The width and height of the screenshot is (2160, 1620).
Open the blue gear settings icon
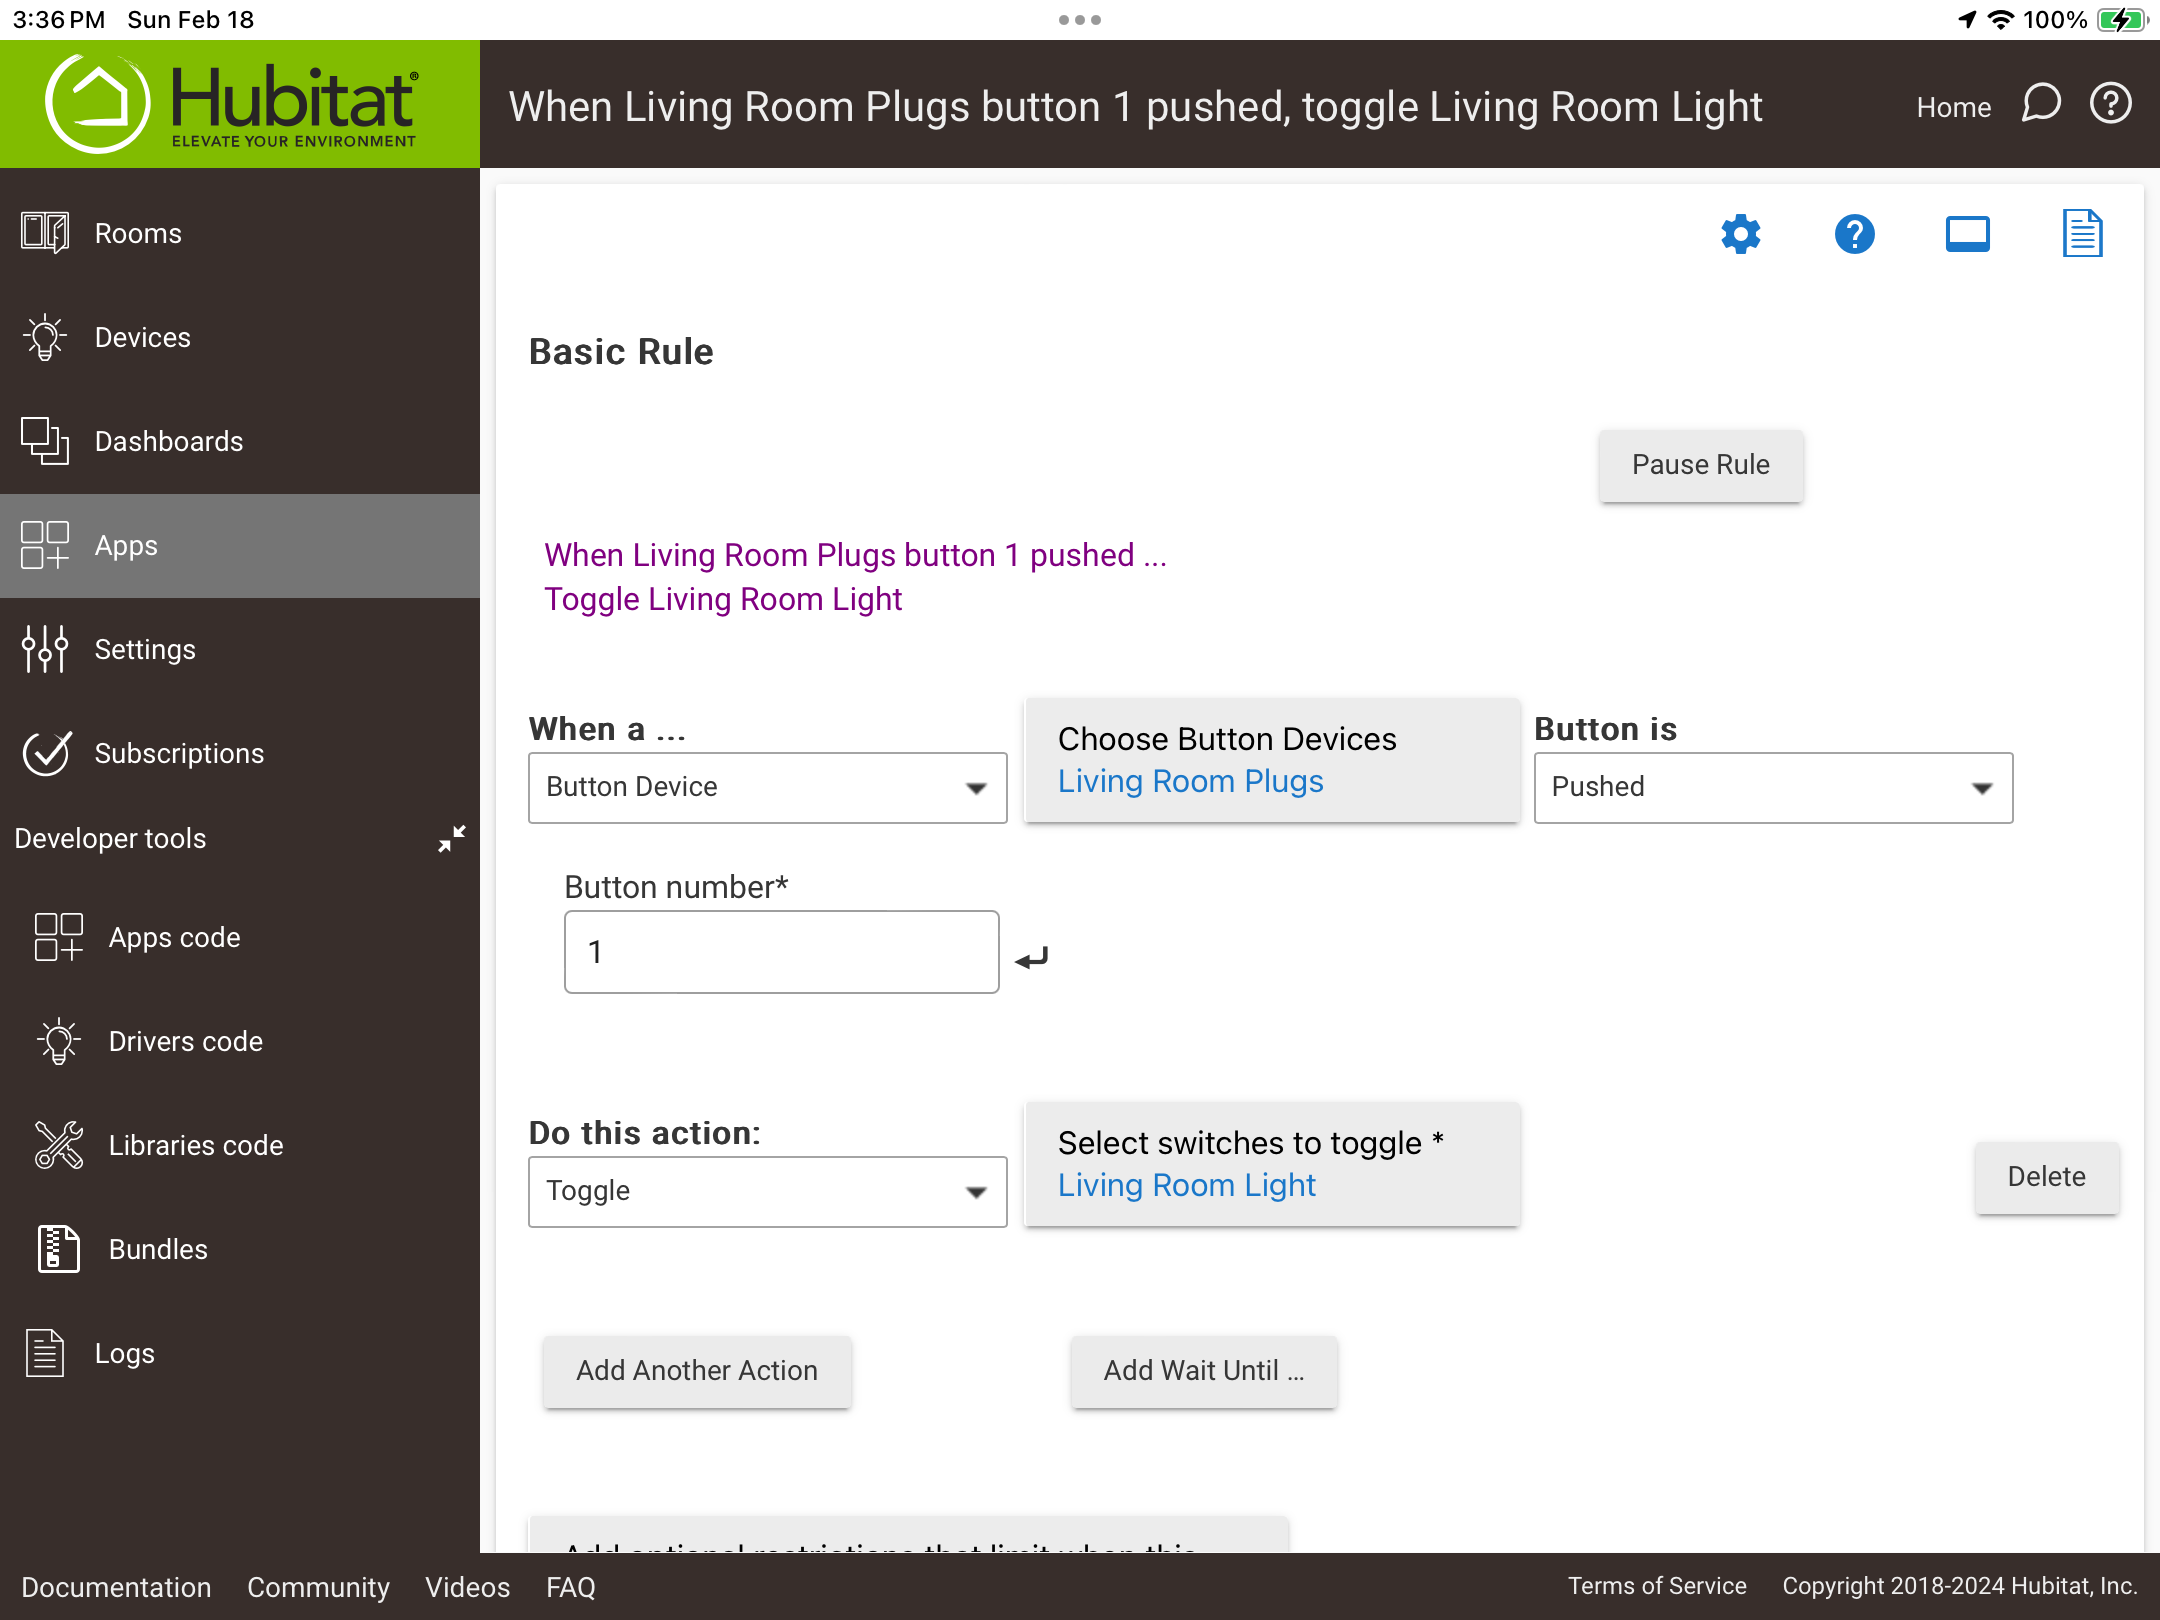1740,234
